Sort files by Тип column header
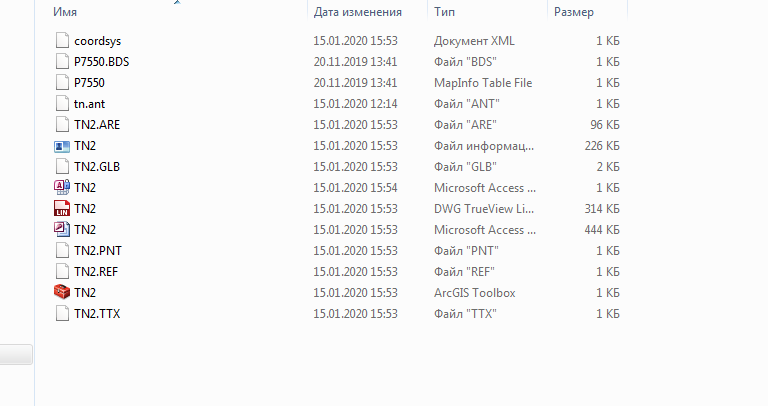Screen dimensions: 768x406 (x=444, y=12)
